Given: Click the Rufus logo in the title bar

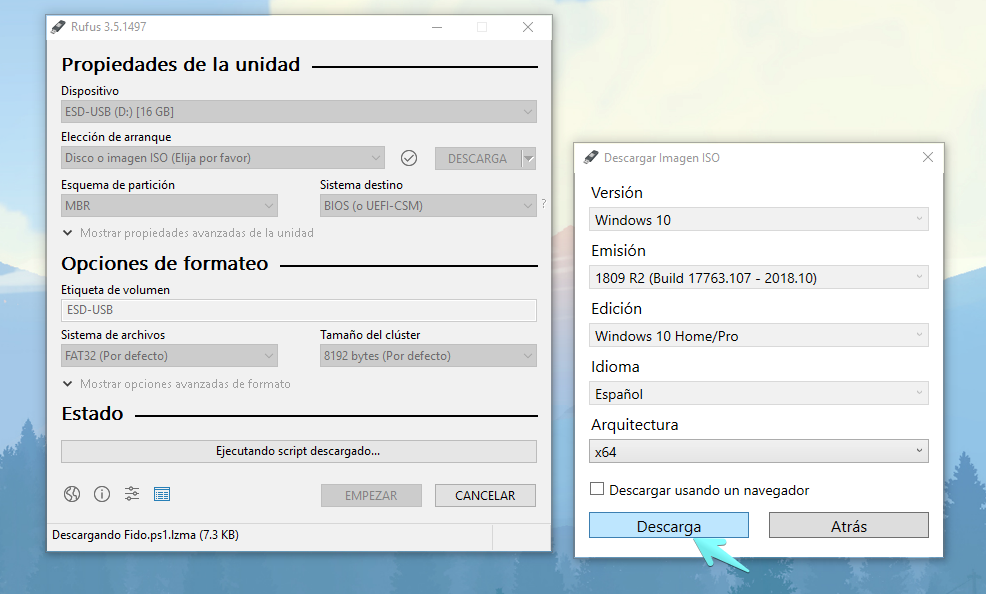Looking at the screenshot, I should pyautogui.click(x=57, y=27).
